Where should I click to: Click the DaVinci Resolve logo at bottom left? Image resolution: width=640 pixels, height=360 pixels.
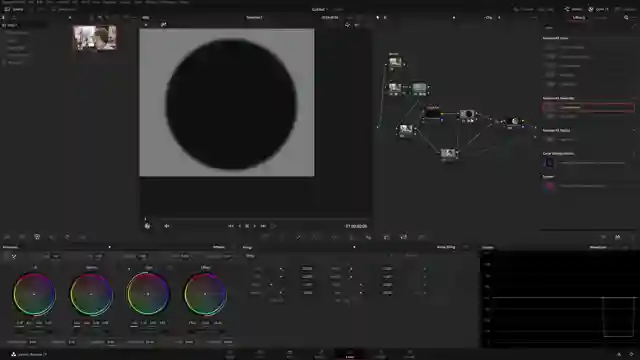pyautogui.click(x=13, y=354)
